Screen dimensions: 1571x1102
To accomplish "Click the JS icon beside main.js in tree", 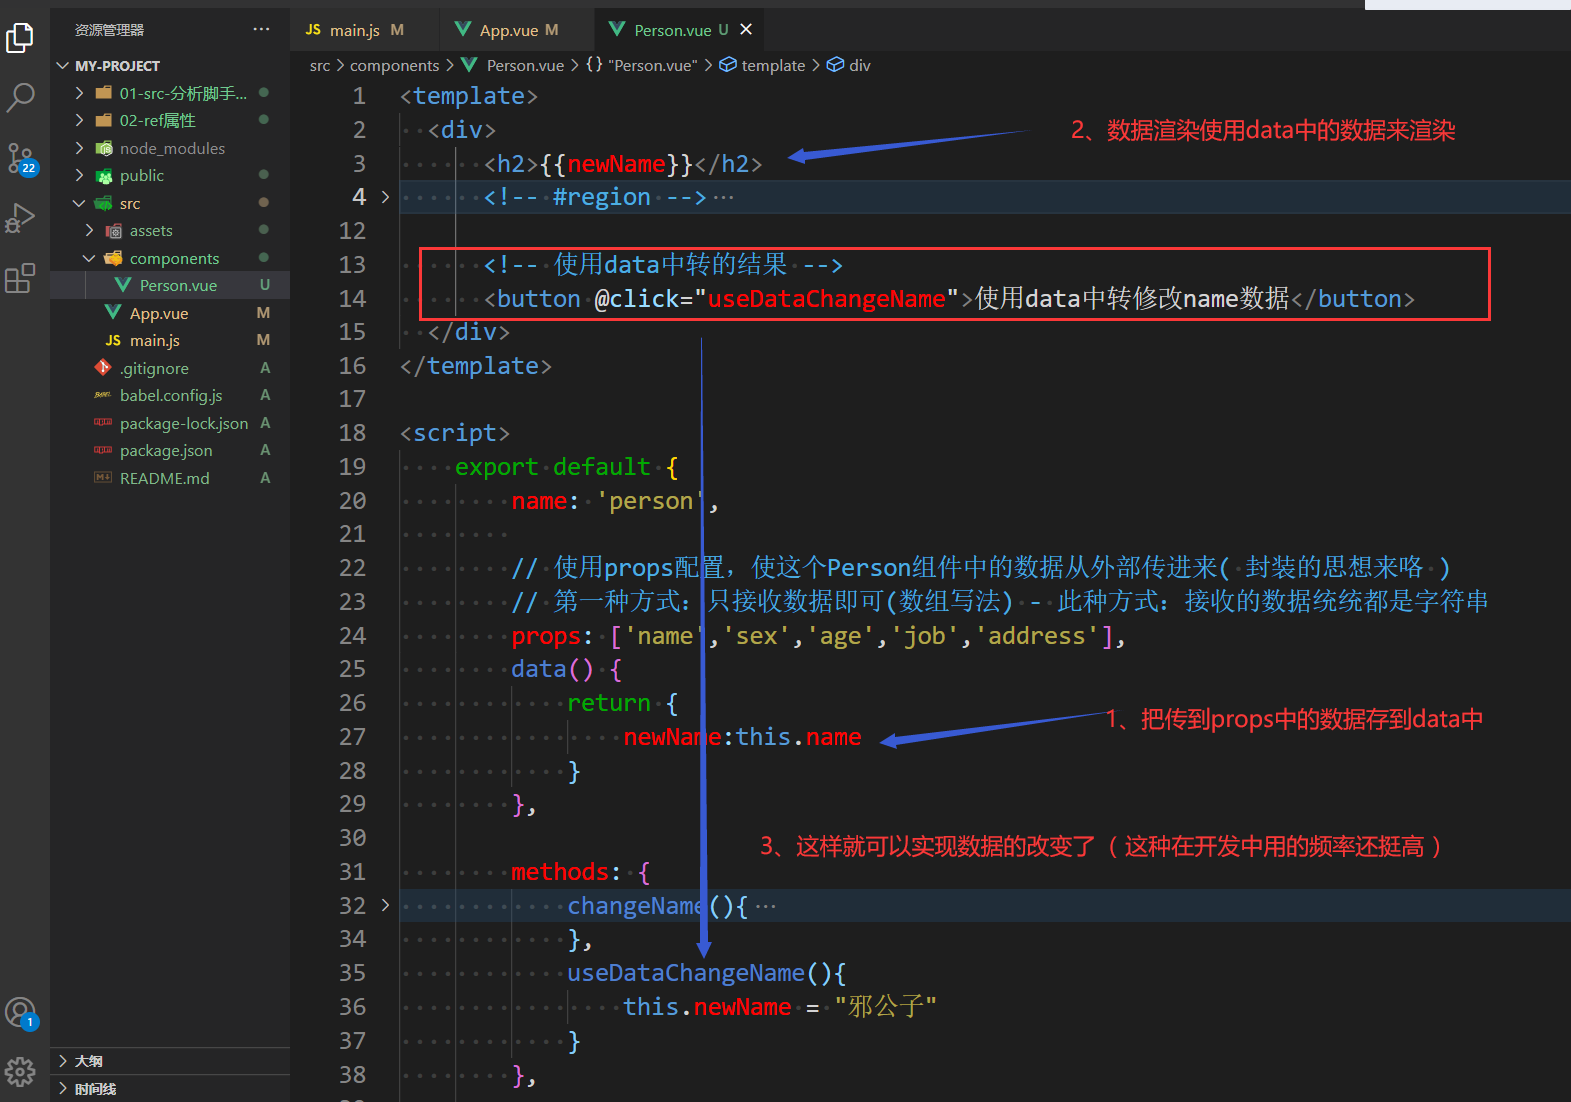I will pos(113,340).
